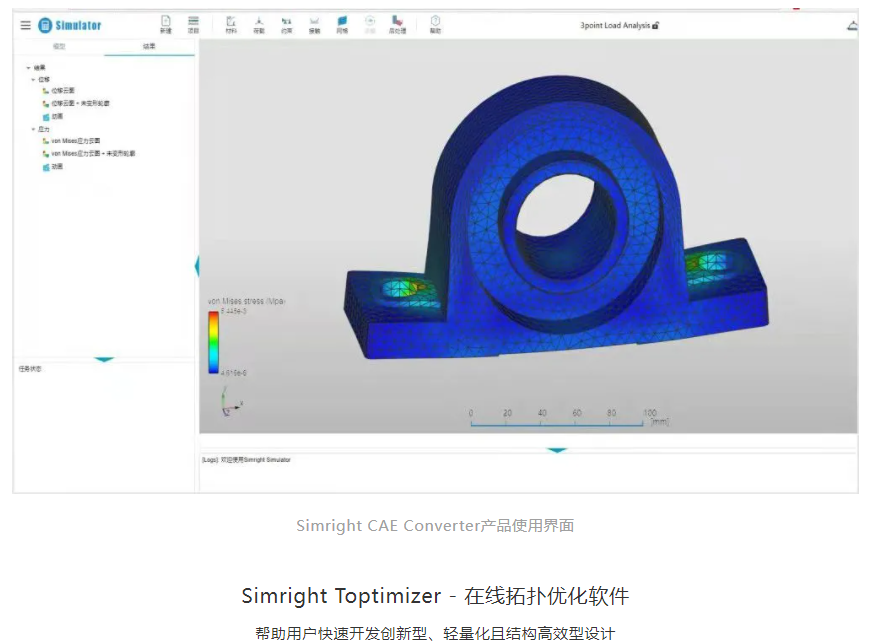Open the 项目 (Project) list icon
The width and height of the screenshot is (889, 644).
point(193,24)
